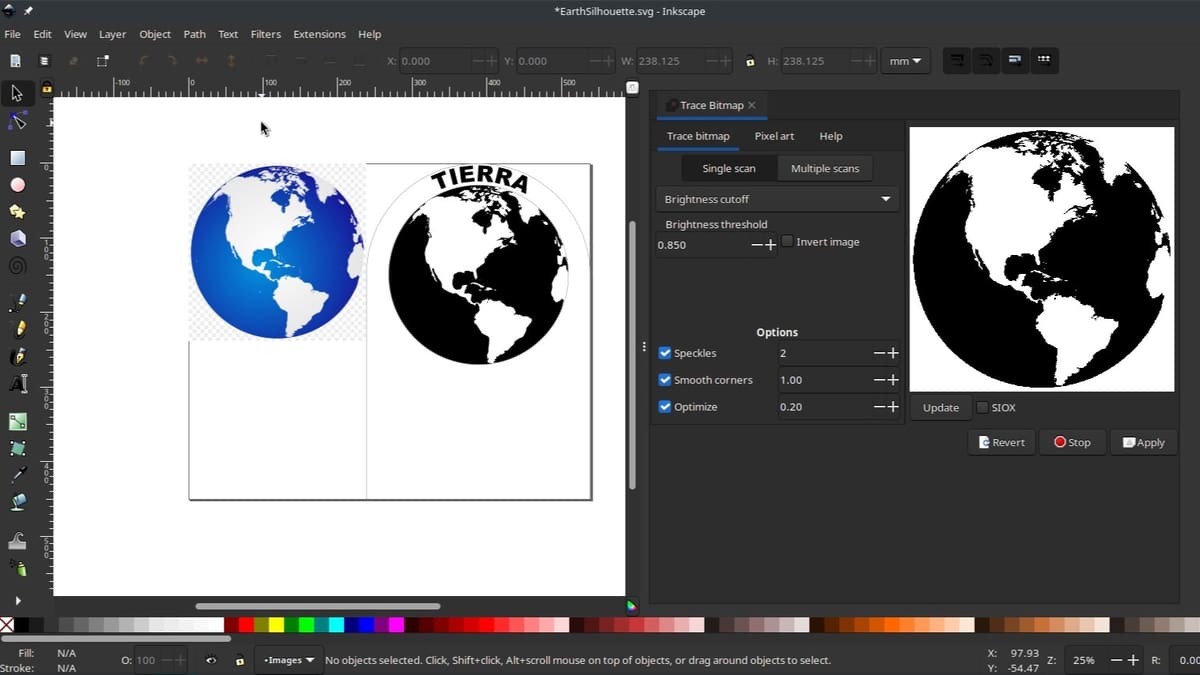This screenshot has width=1200, height=675.
Task: Choose the Rectangle tool
Action: pos(17,158)
